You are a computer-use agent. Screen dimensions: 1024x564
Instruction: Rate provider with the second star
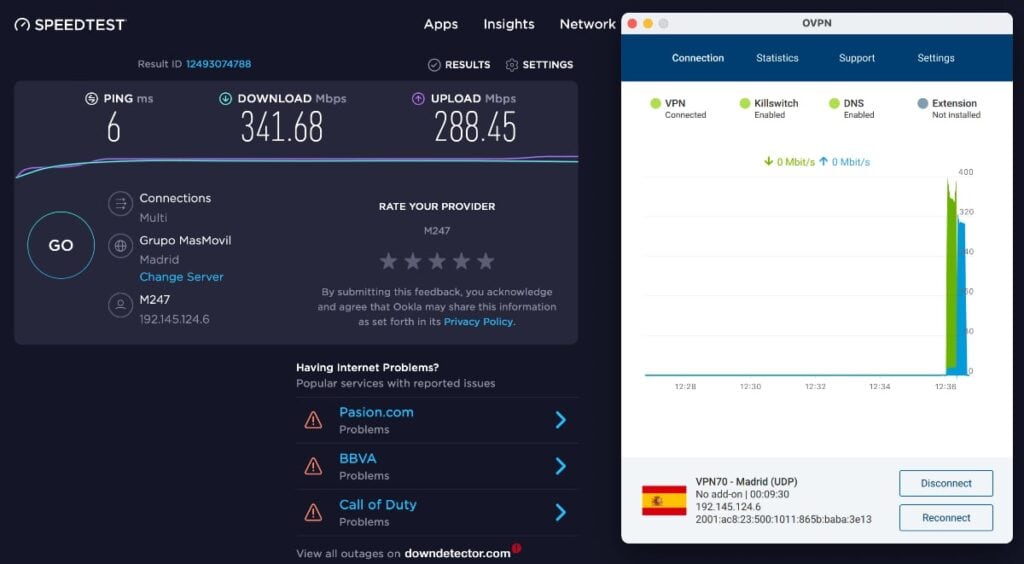(x=413, y=261)
